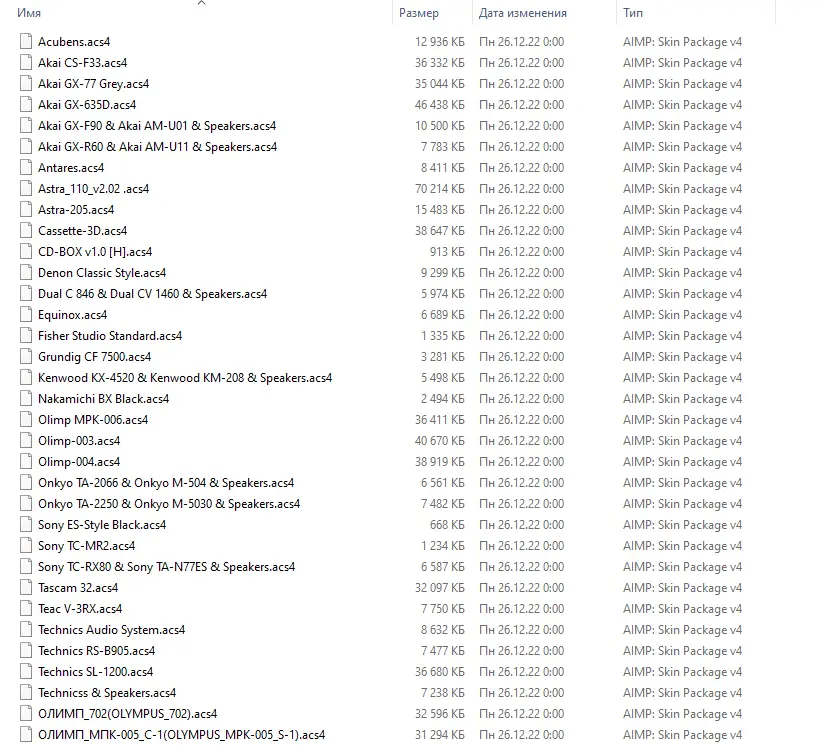Select file Akai GX-F90 & Akai AM-U01 & Speakers.acs4
This screenshot has width=825, height=745.
coord(157,126)
